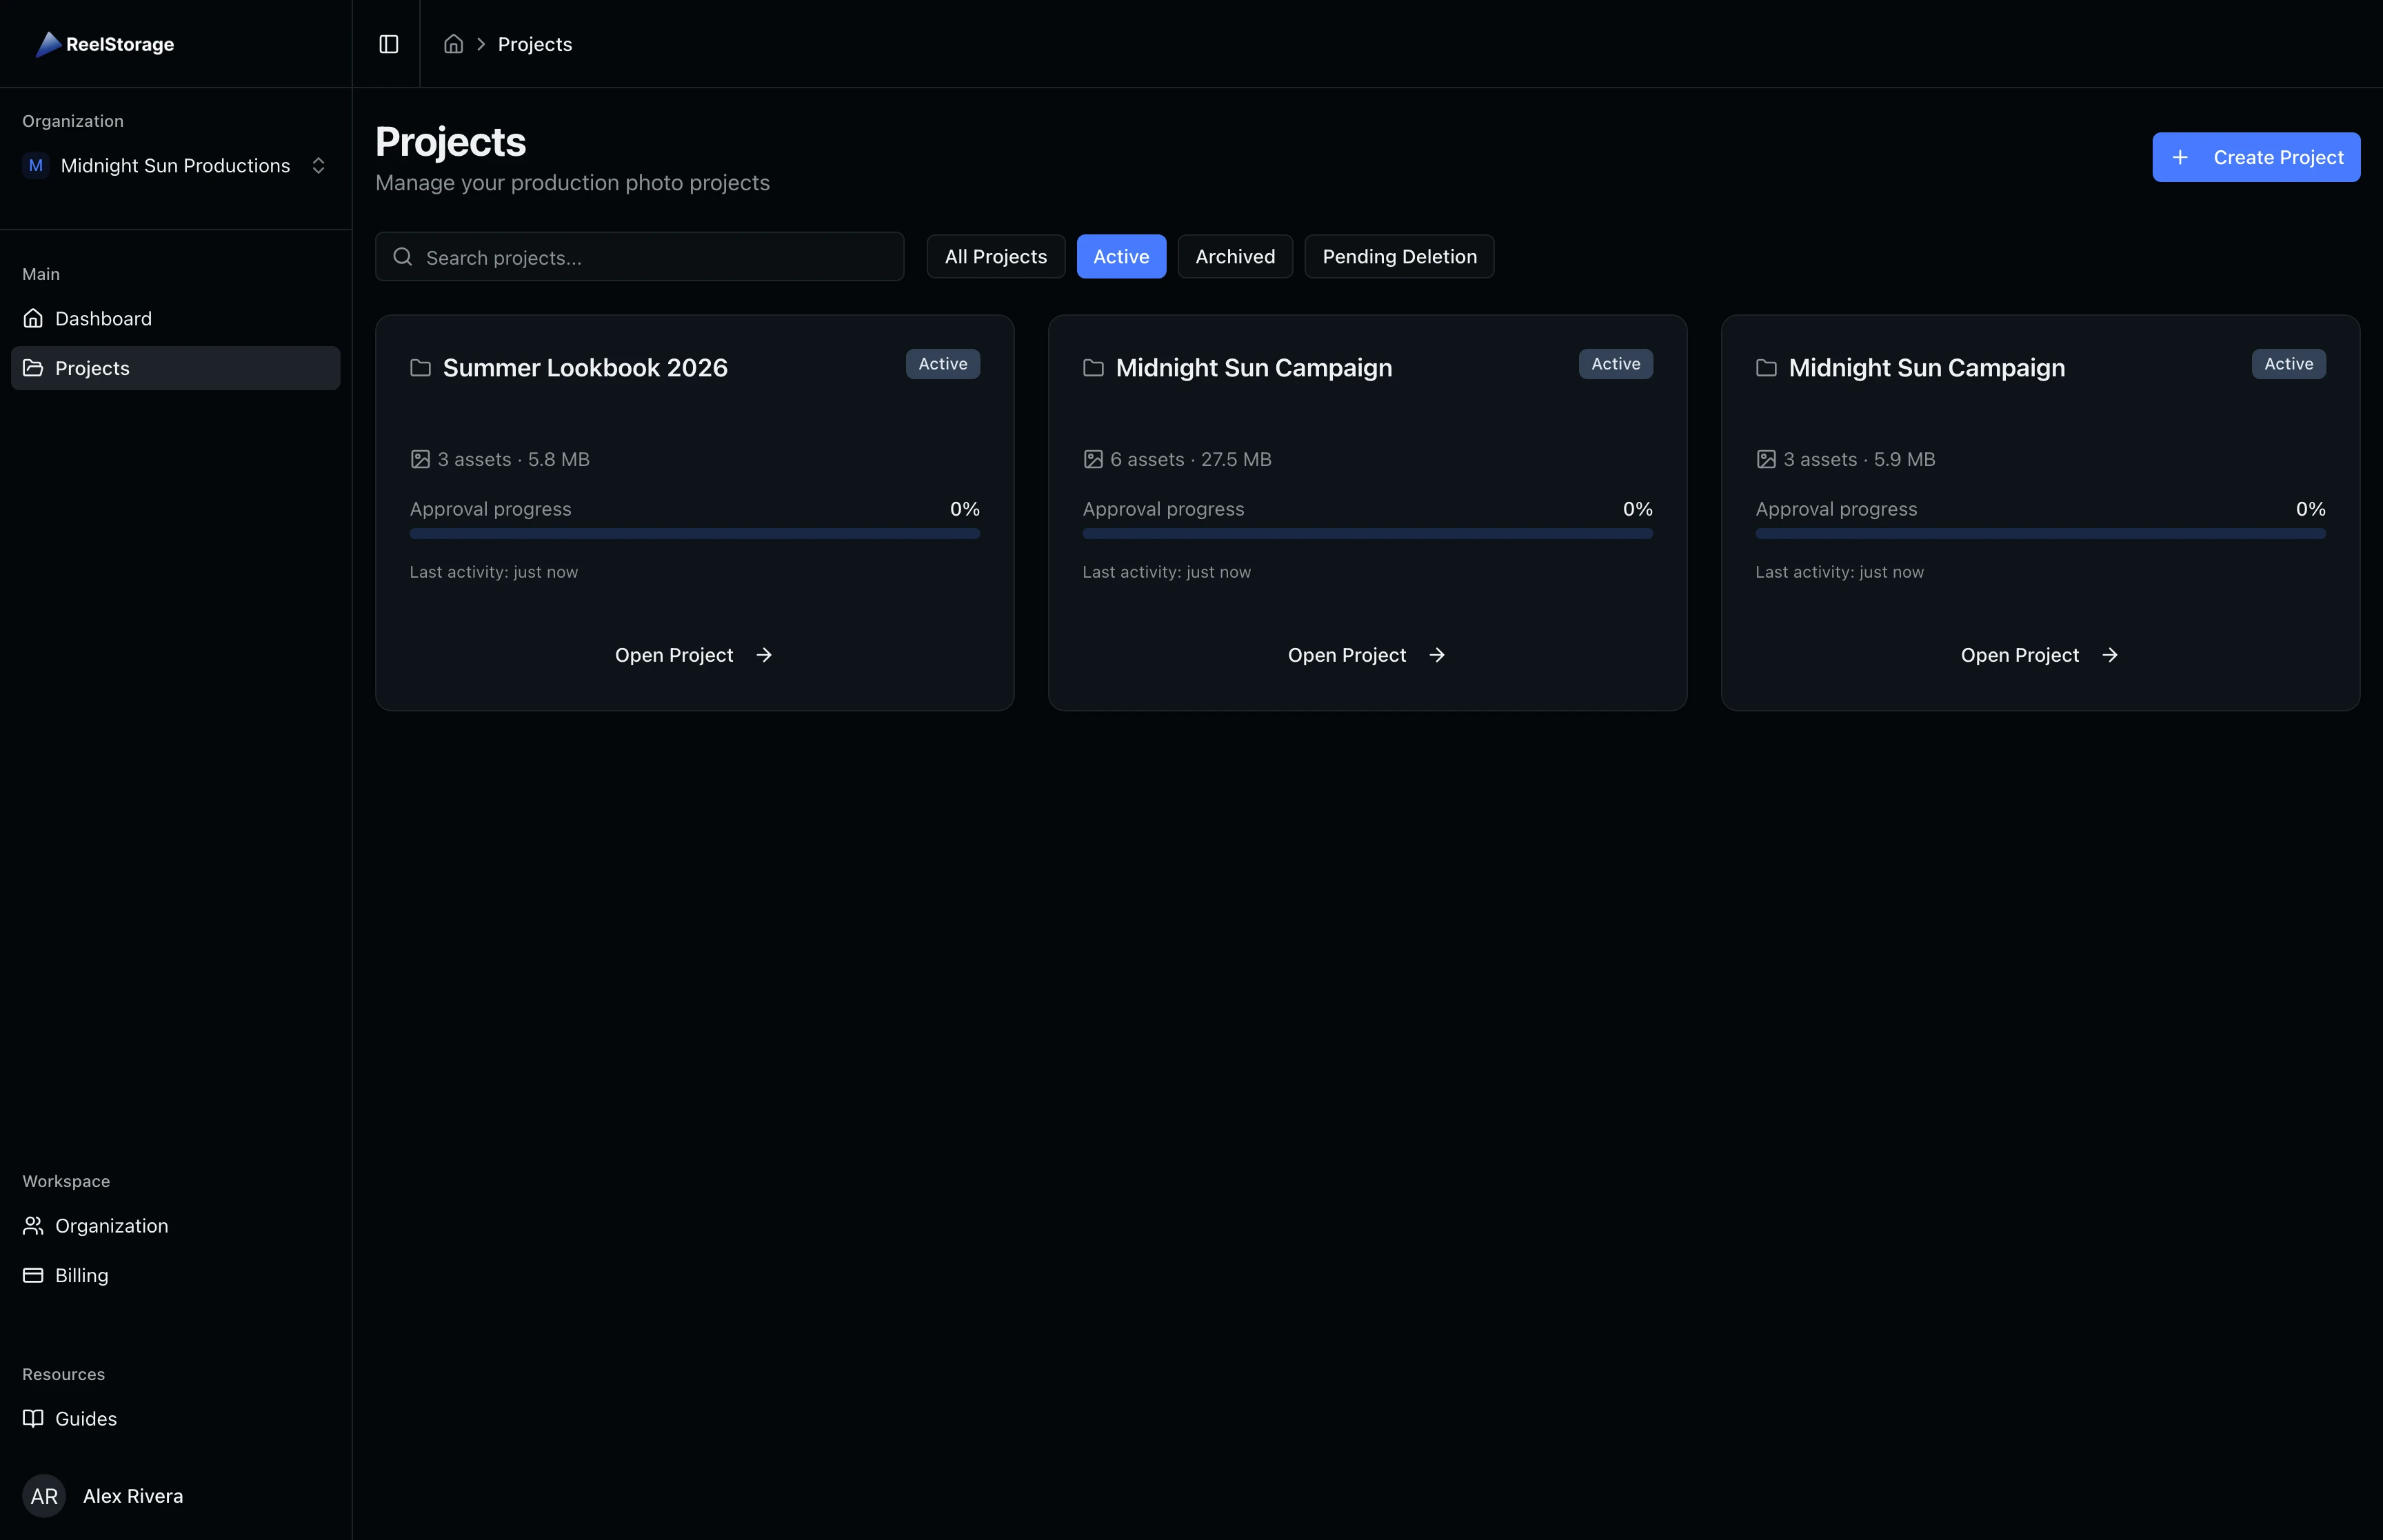
Task: Click the Create Project button
Action: tap(2256, 157)
